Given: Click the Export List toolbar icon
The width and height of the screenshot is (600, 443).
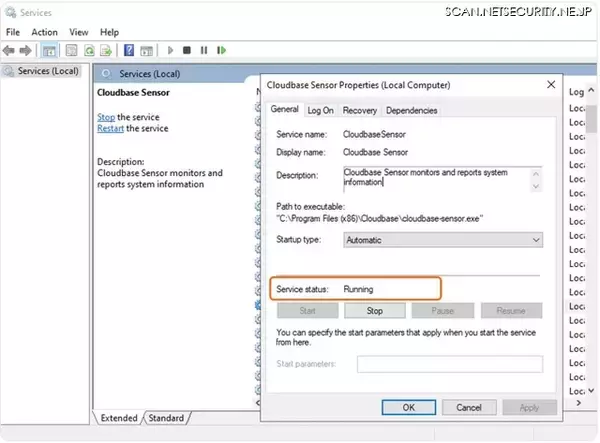Looking at the screenshot, I should 106,50.
